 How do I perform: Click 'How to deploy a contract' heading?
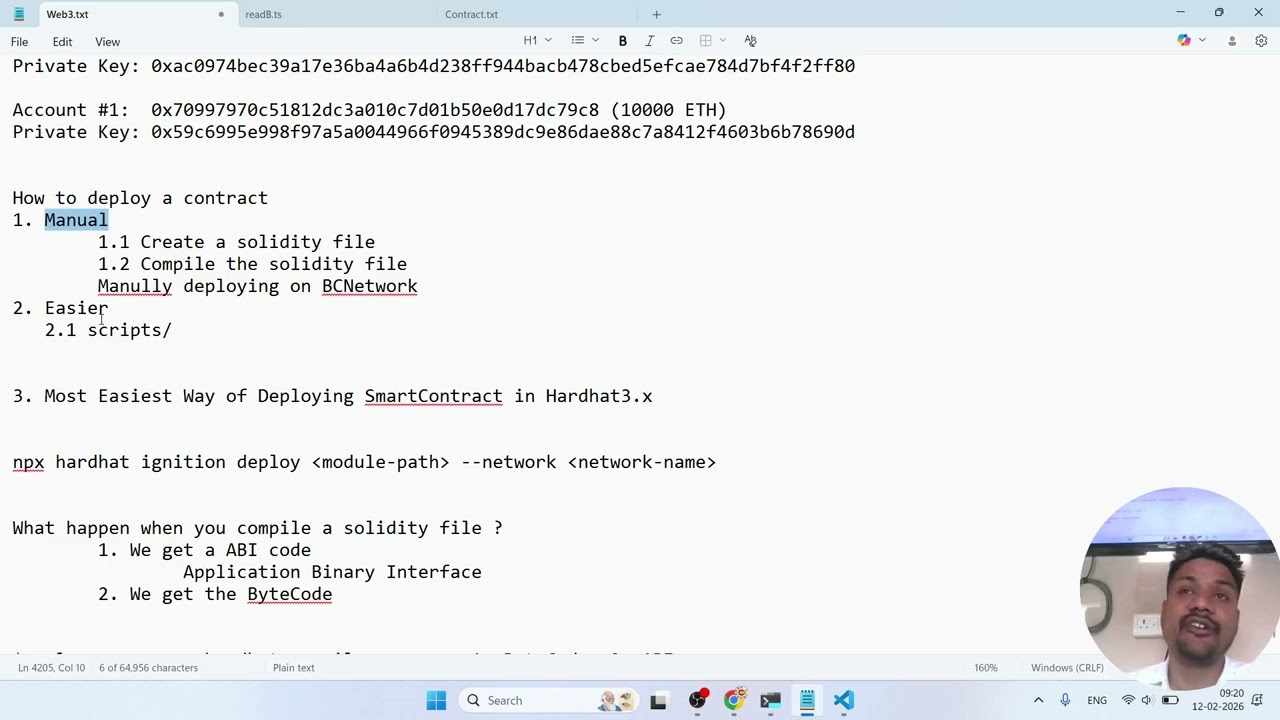click(x=140, y=198)
